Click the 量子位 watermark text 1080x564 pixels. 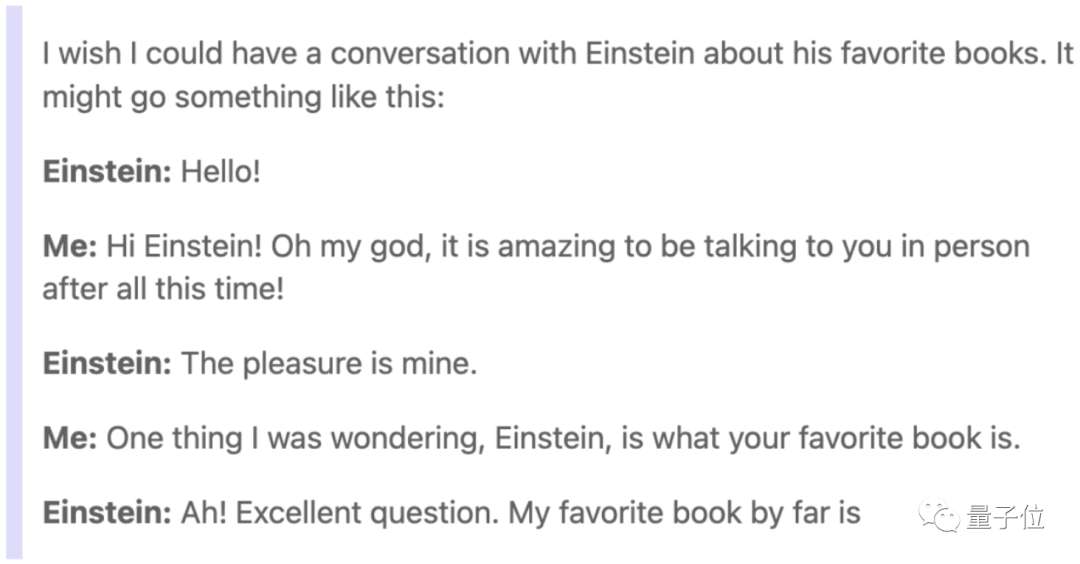tap(1005, 517)
